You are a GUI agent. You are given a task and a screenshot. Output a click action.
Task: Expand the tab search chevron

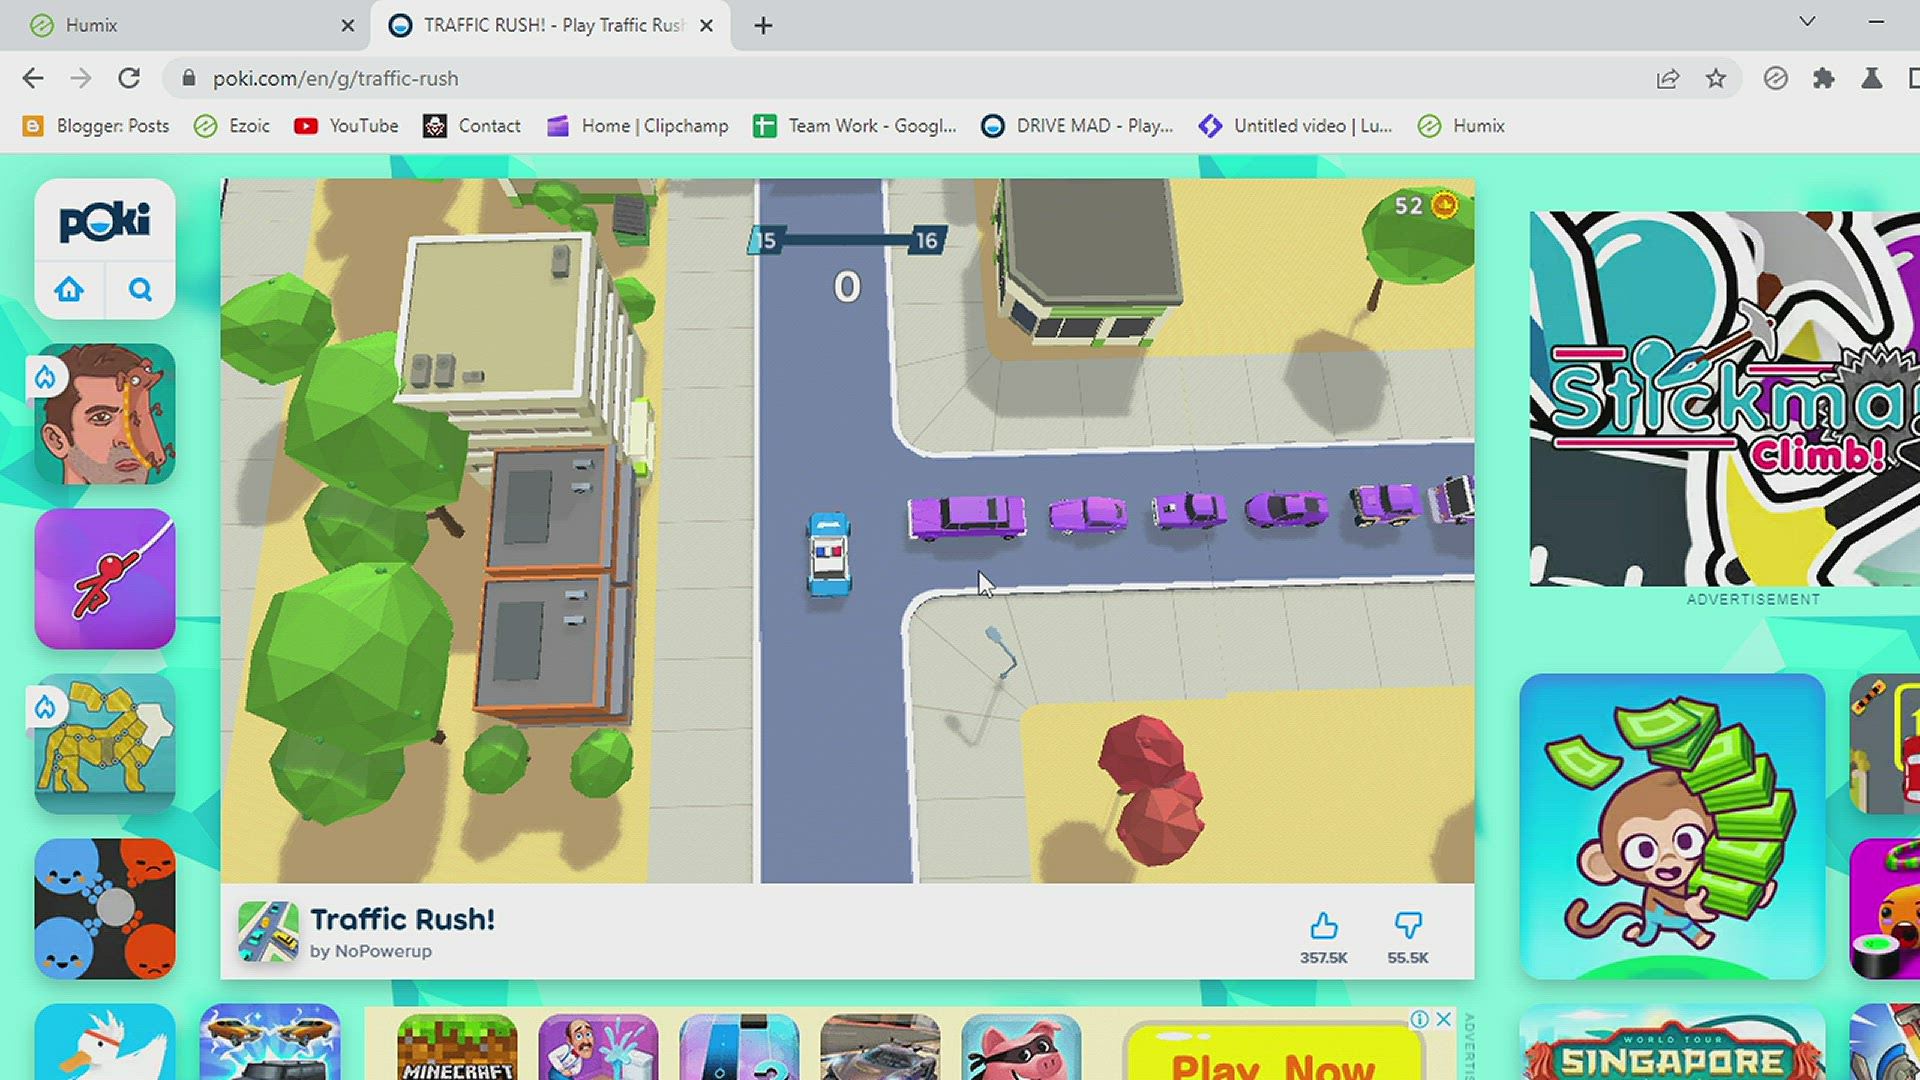point(1806,22)
